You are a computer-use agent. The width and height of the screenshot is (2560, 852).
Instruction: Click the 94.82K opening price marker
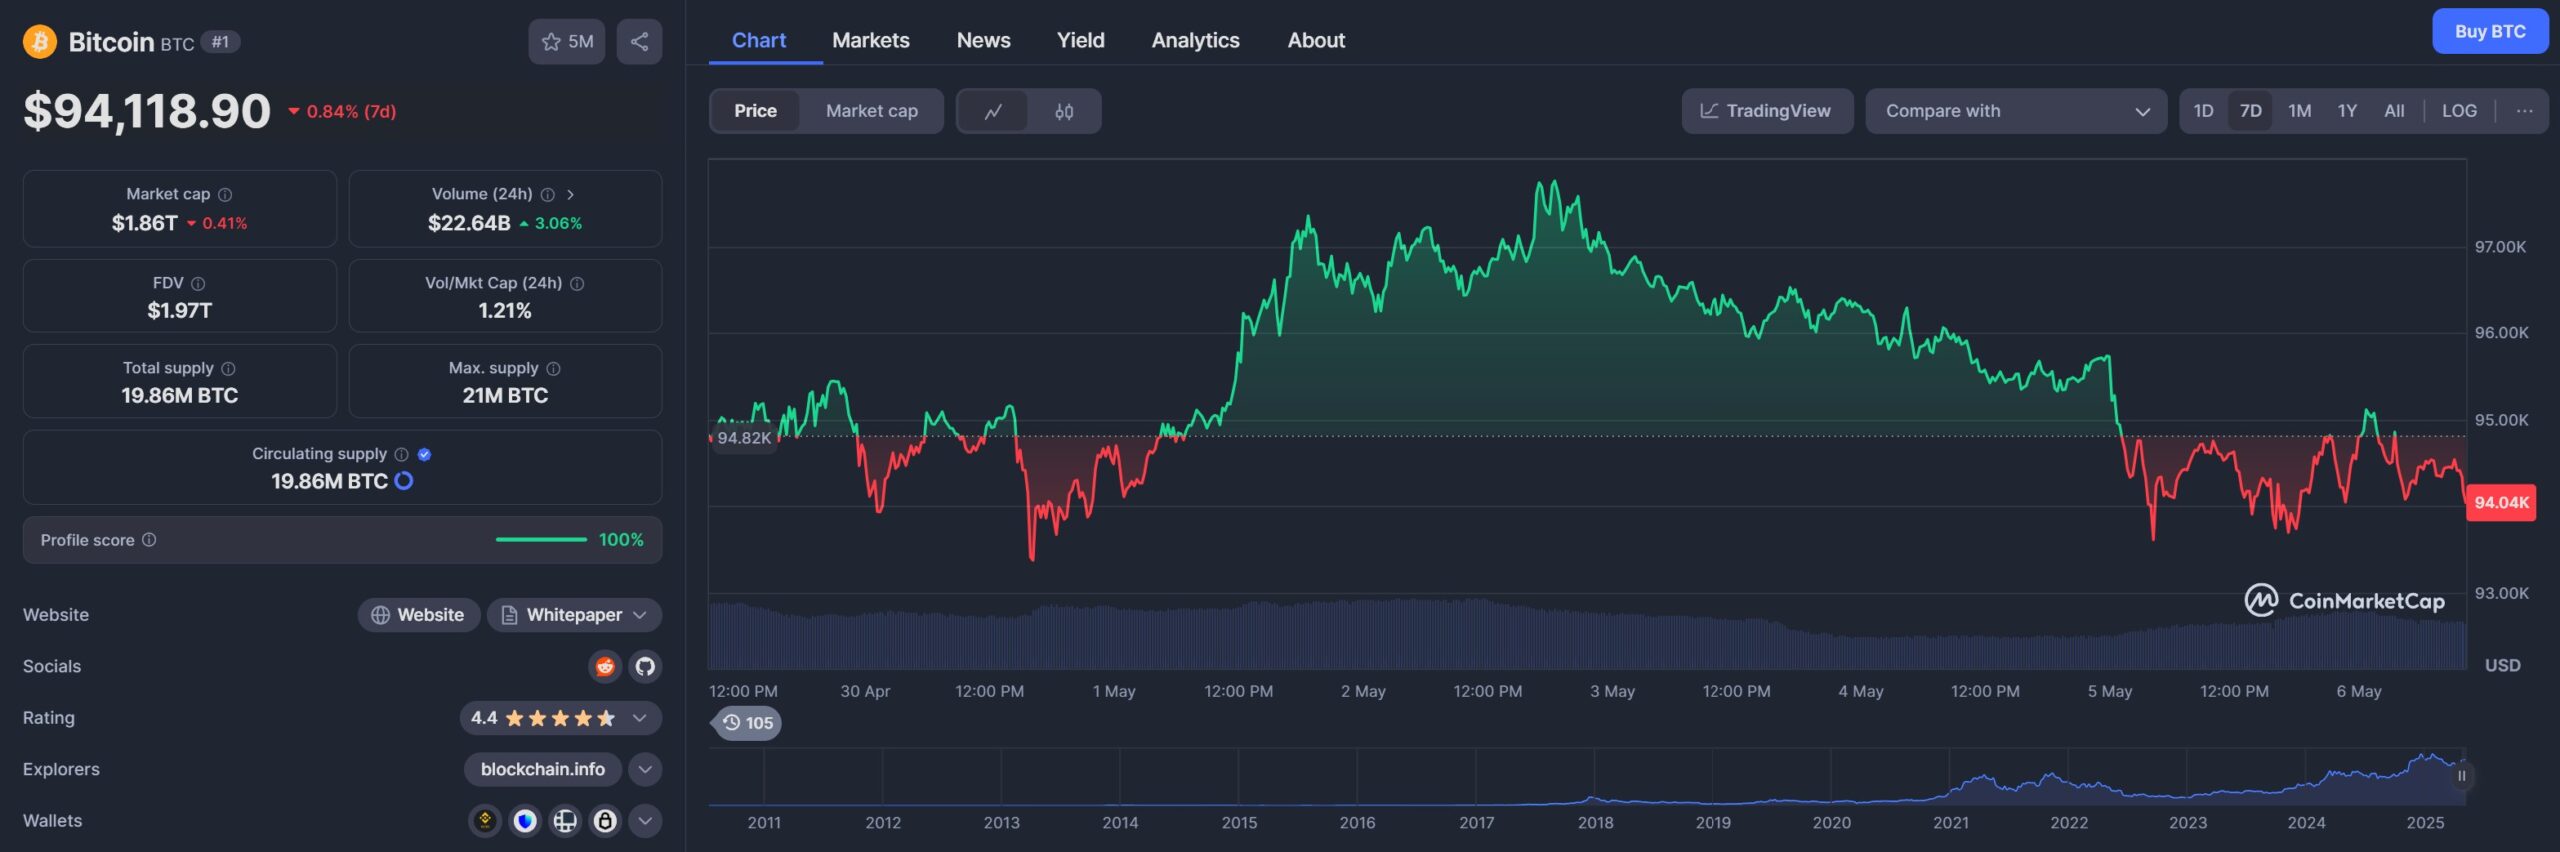click(x=744, y=438)
